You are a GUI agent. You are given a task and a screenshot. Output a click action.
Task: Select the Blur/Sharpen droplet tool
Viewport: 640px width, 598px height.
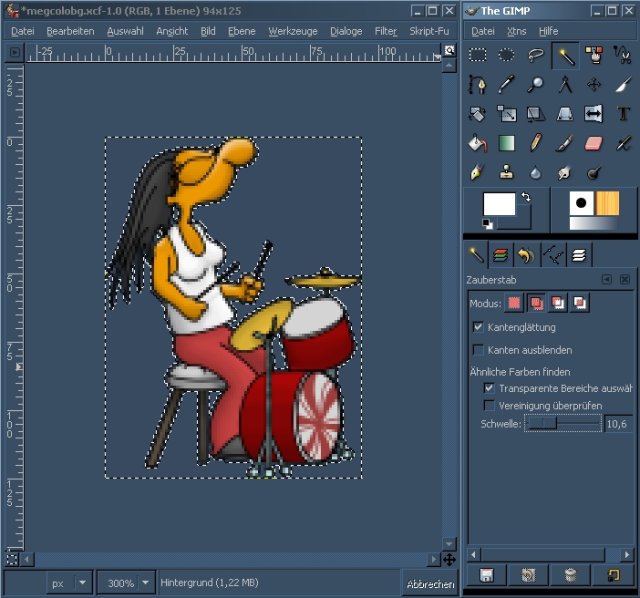pos(536,173)
